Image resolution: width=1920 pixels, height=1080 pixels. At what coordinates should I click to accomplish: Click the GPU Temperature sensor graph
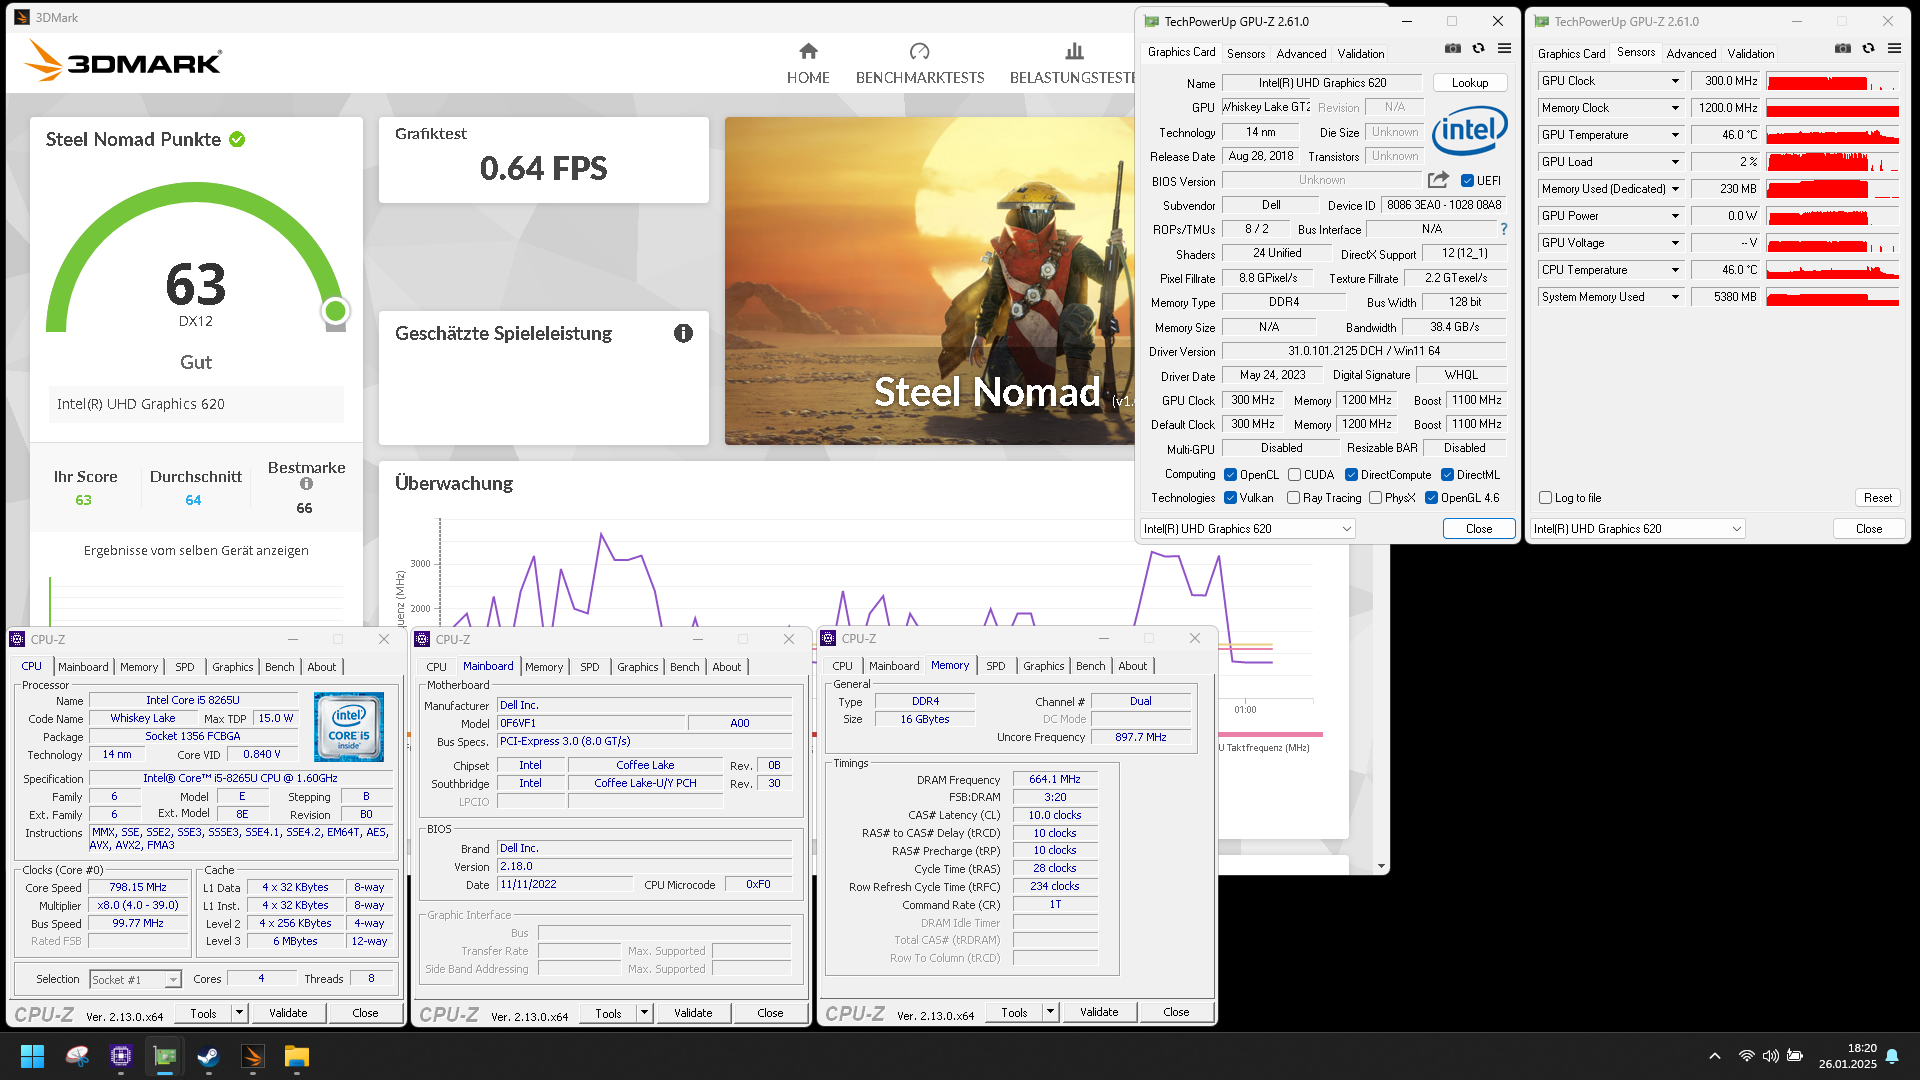pyautogui.click(x=1832, y=135)
